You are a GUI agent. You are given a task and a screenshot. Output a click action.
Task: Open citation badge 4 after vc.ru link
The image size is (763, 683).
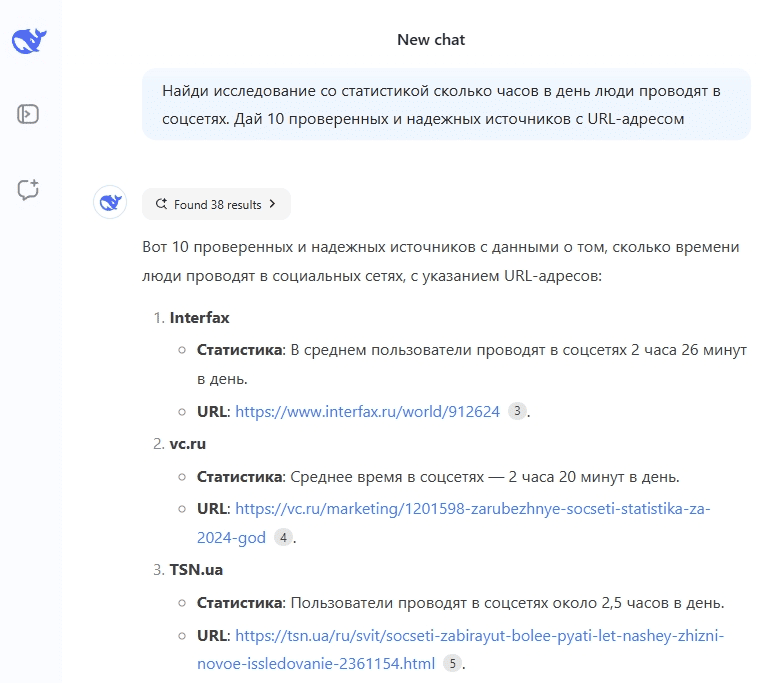pos(284,538)
